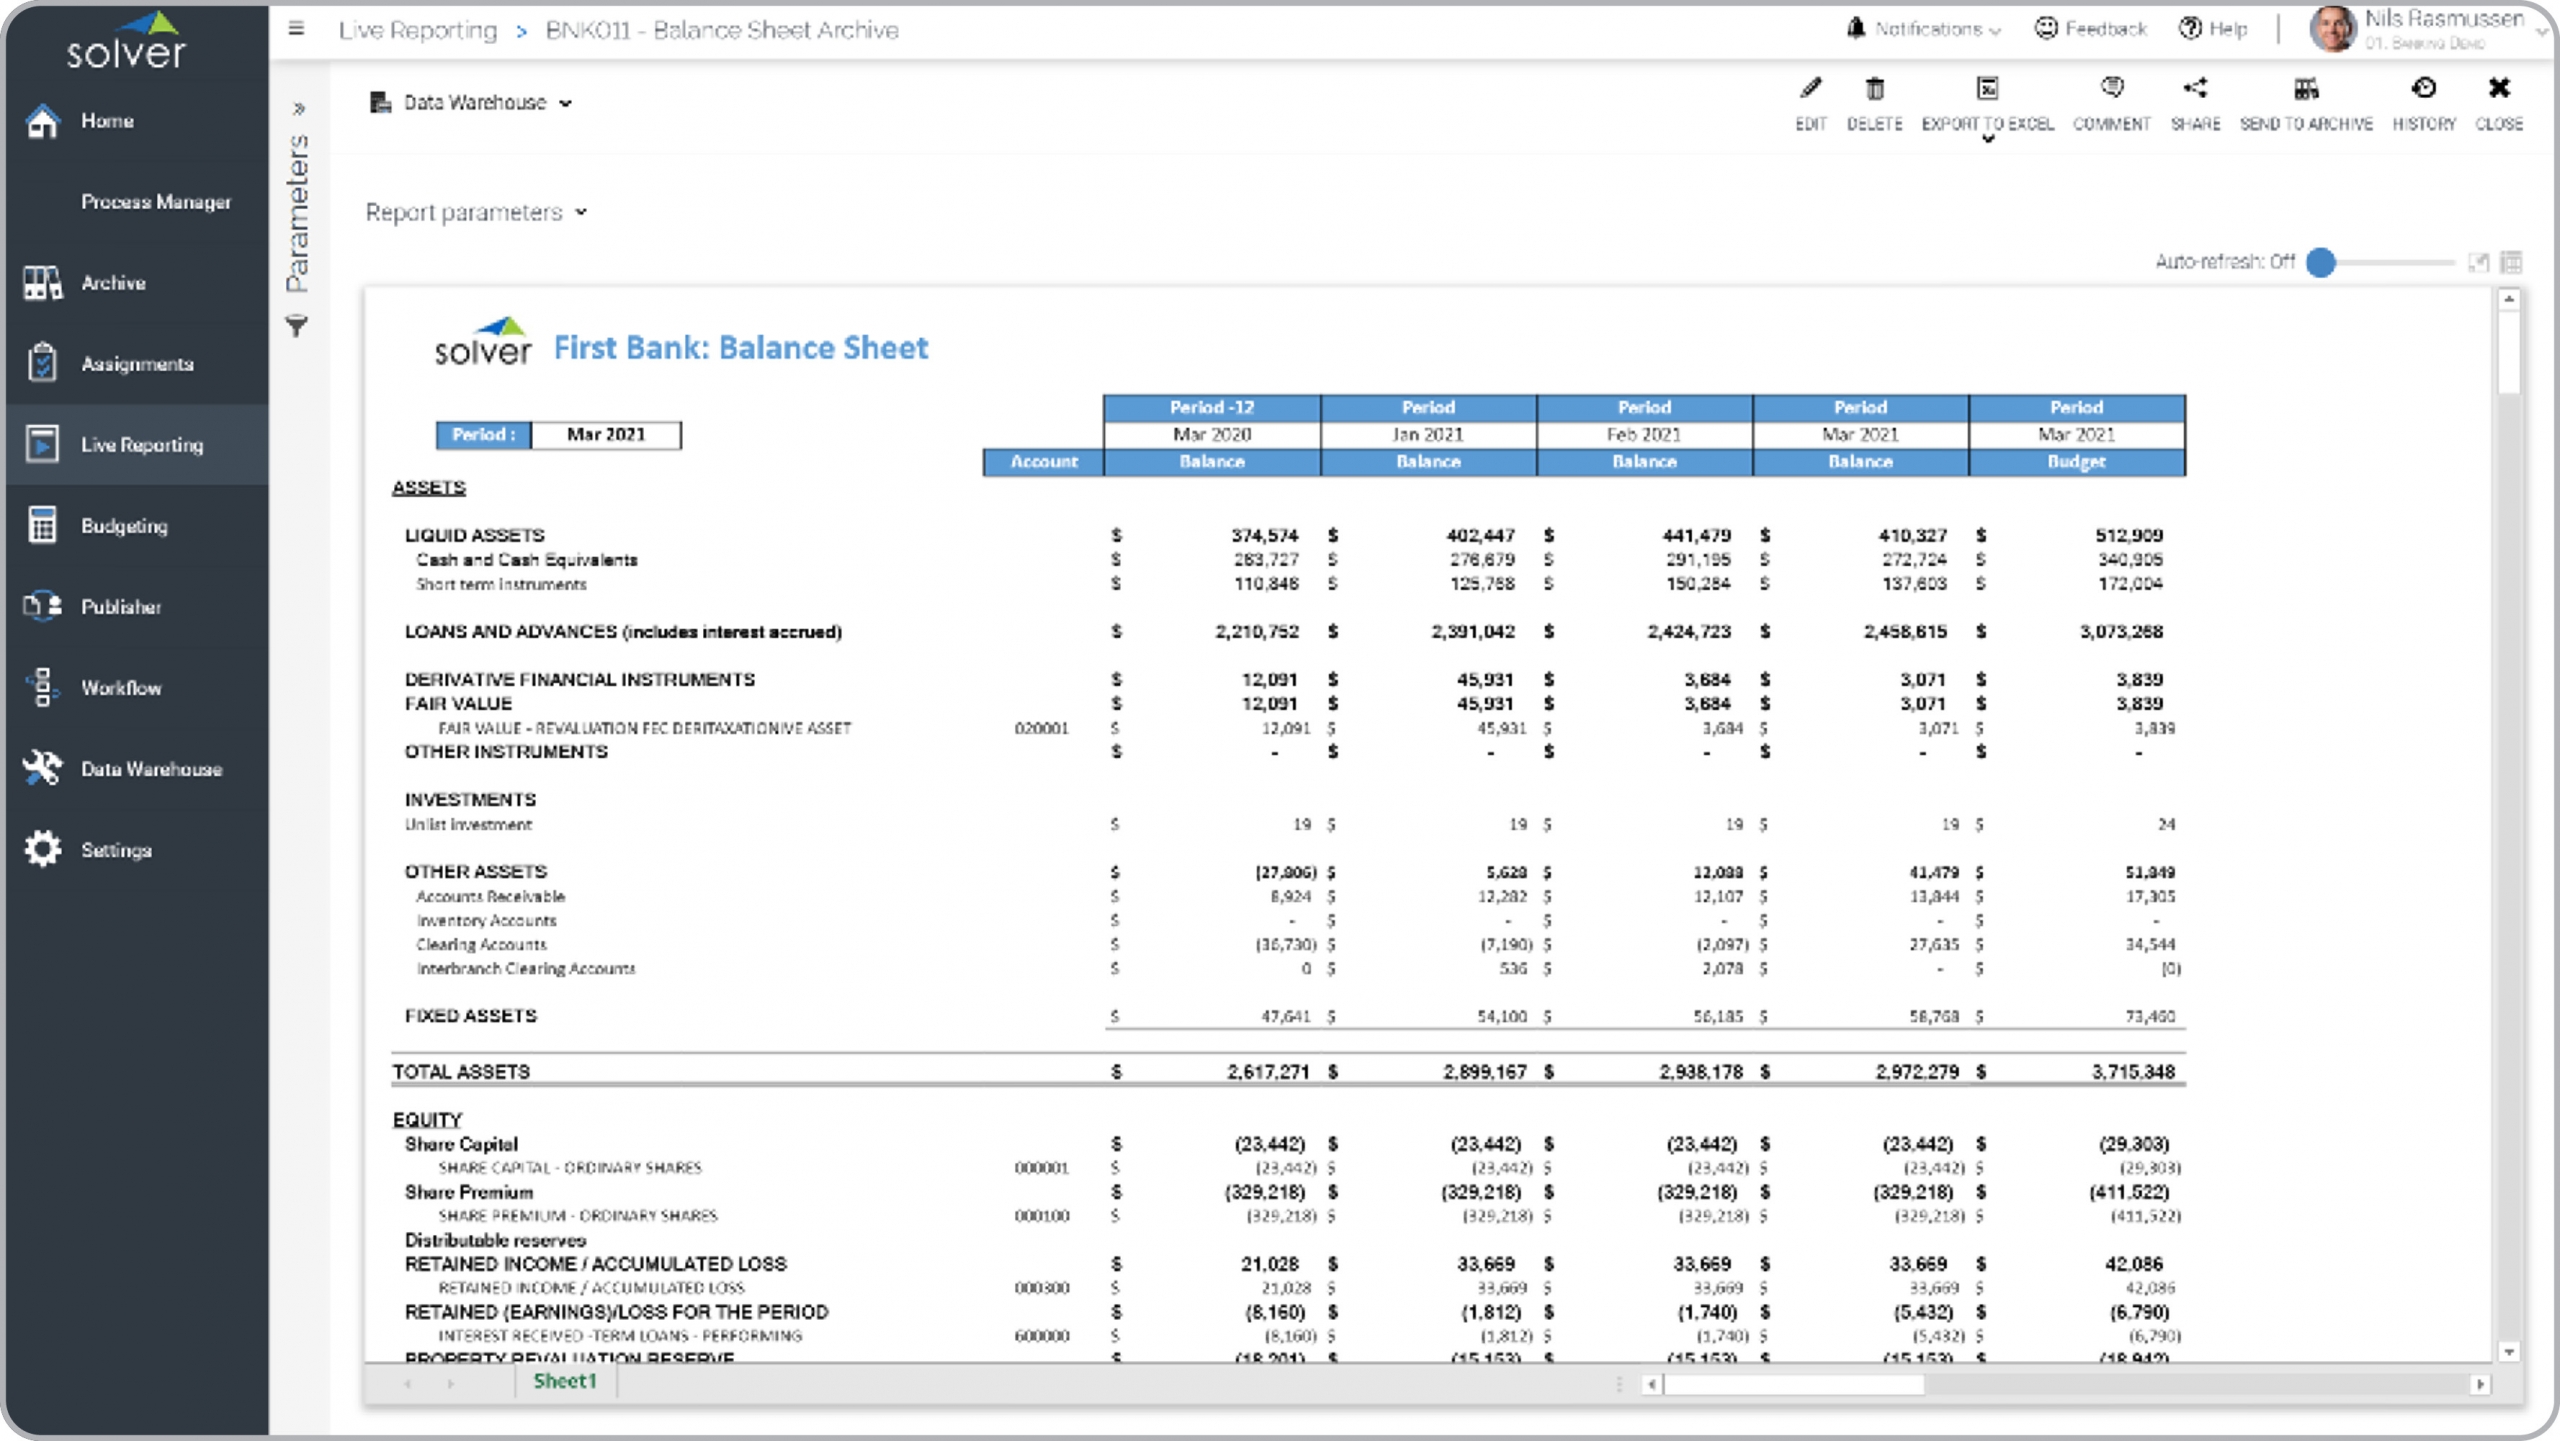Open the History icon
The image size is (2560, 1441).
pos(2423,90)
